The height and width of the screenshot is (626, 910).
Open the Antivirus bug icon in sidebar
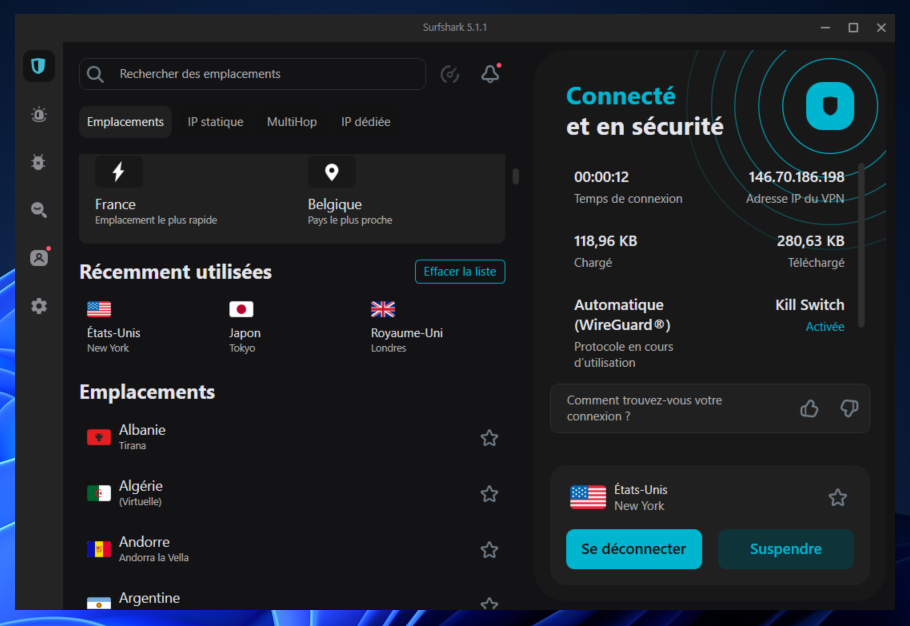point(39,162)
